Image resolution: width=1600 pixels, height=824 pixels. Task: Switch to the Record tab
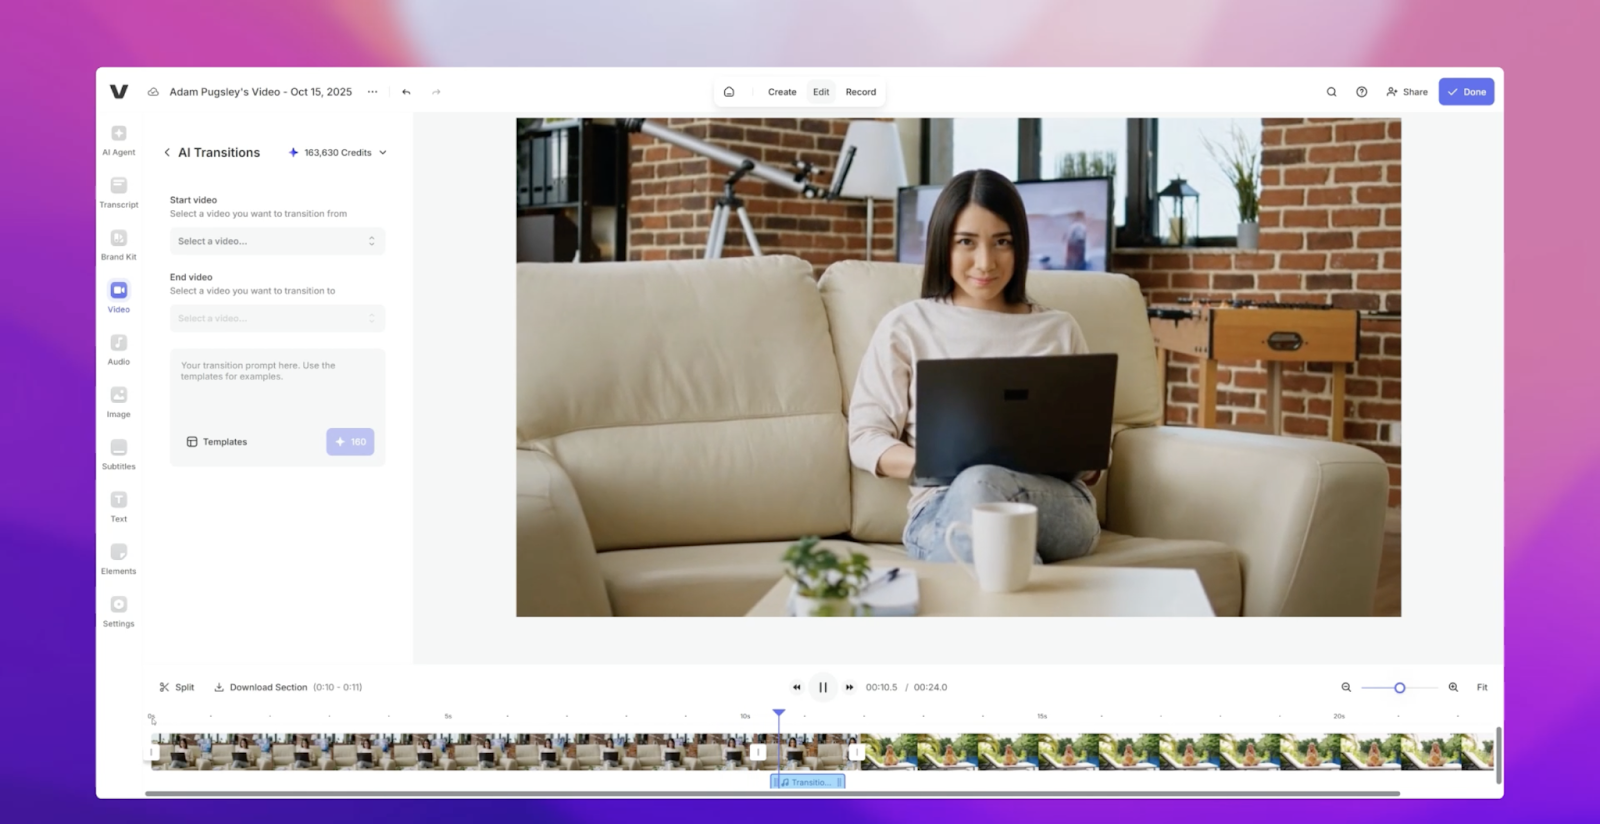pyautogui.click(x=860, y=92)
